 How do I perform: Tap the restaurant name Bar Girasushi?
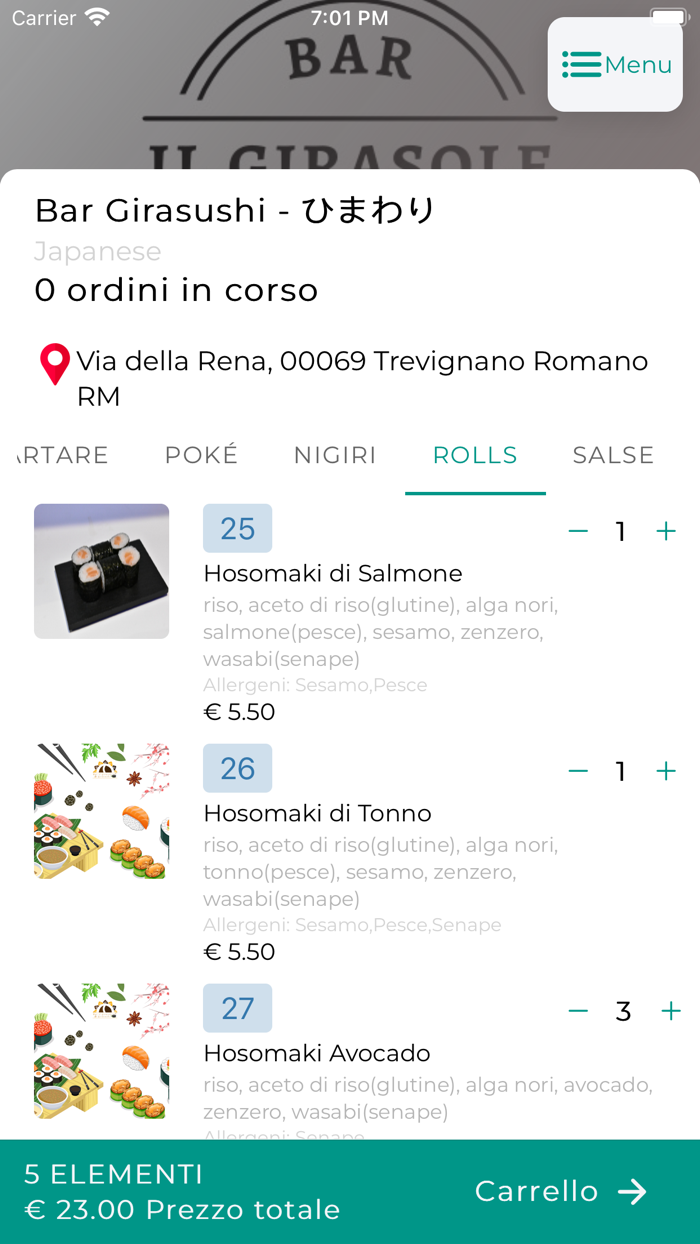[x=235, y=210]
